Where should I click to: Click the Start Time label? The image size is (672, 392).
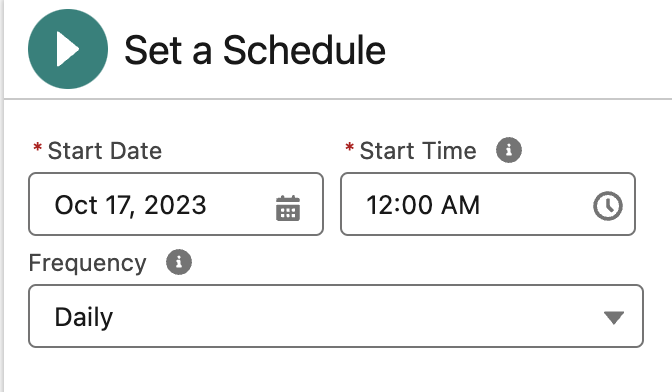[x=418, y=151]
